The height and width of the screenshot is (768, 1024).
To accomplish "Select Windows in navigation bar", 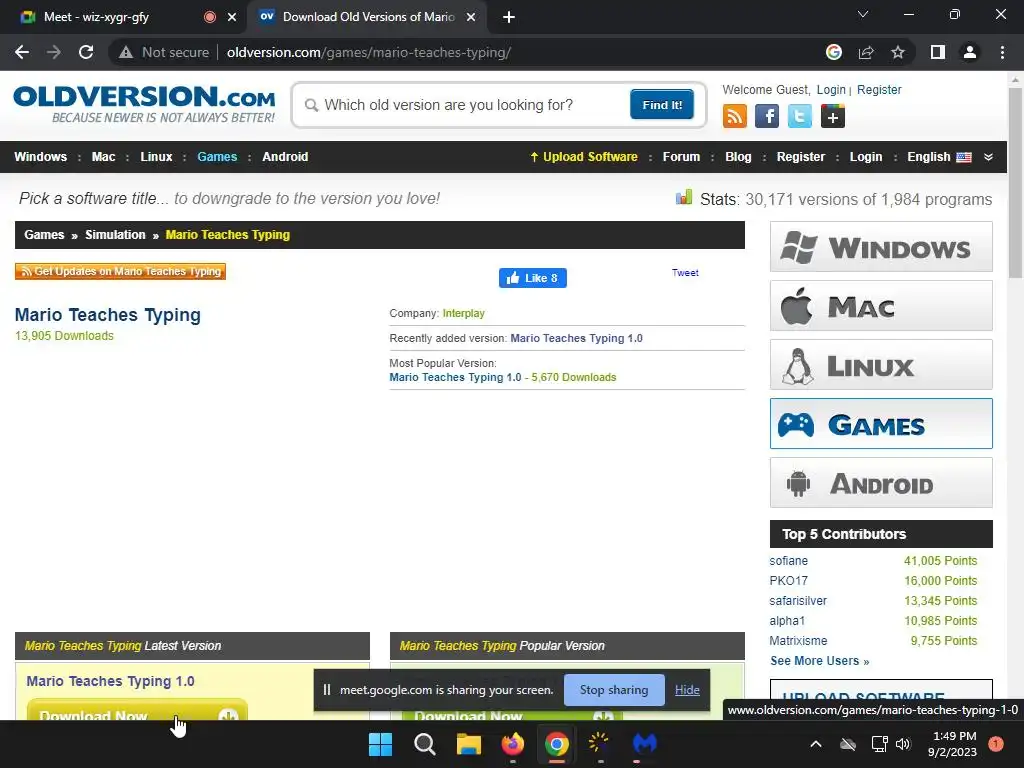I will pyautogui.click(x=40, y=157).
